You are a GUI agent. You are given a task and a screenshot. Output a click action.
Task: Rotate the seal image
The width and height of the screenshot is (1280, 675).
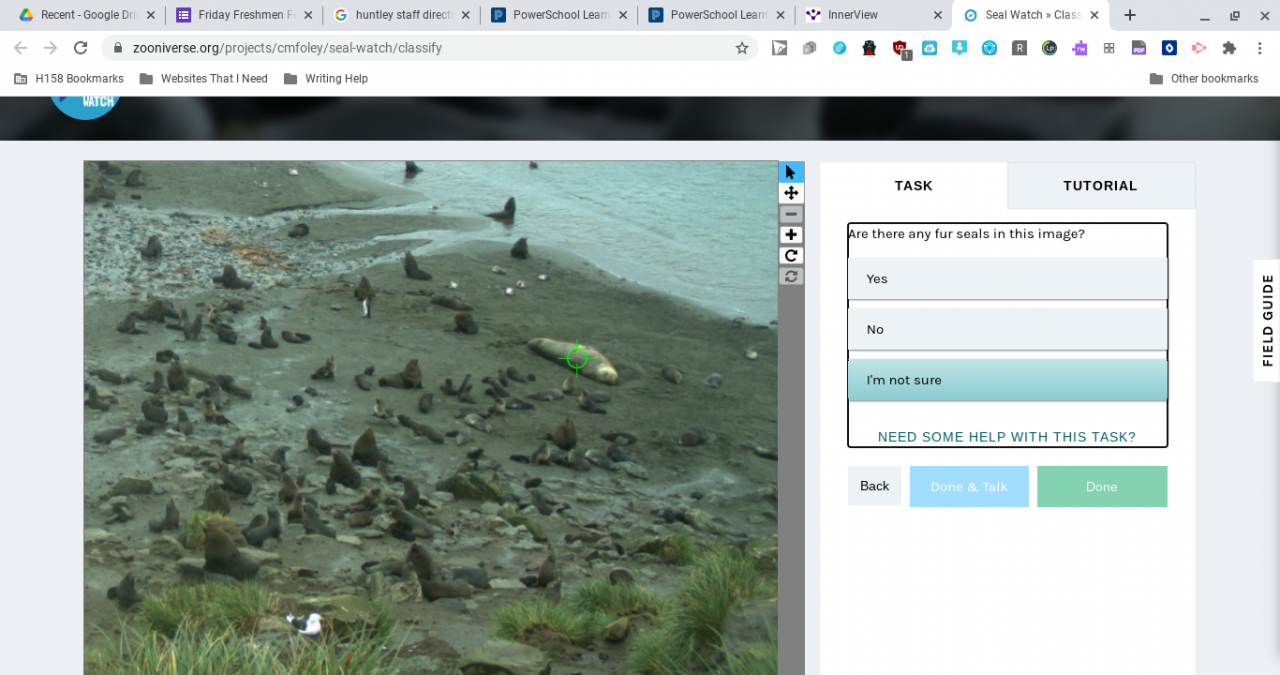click(791, 256)
